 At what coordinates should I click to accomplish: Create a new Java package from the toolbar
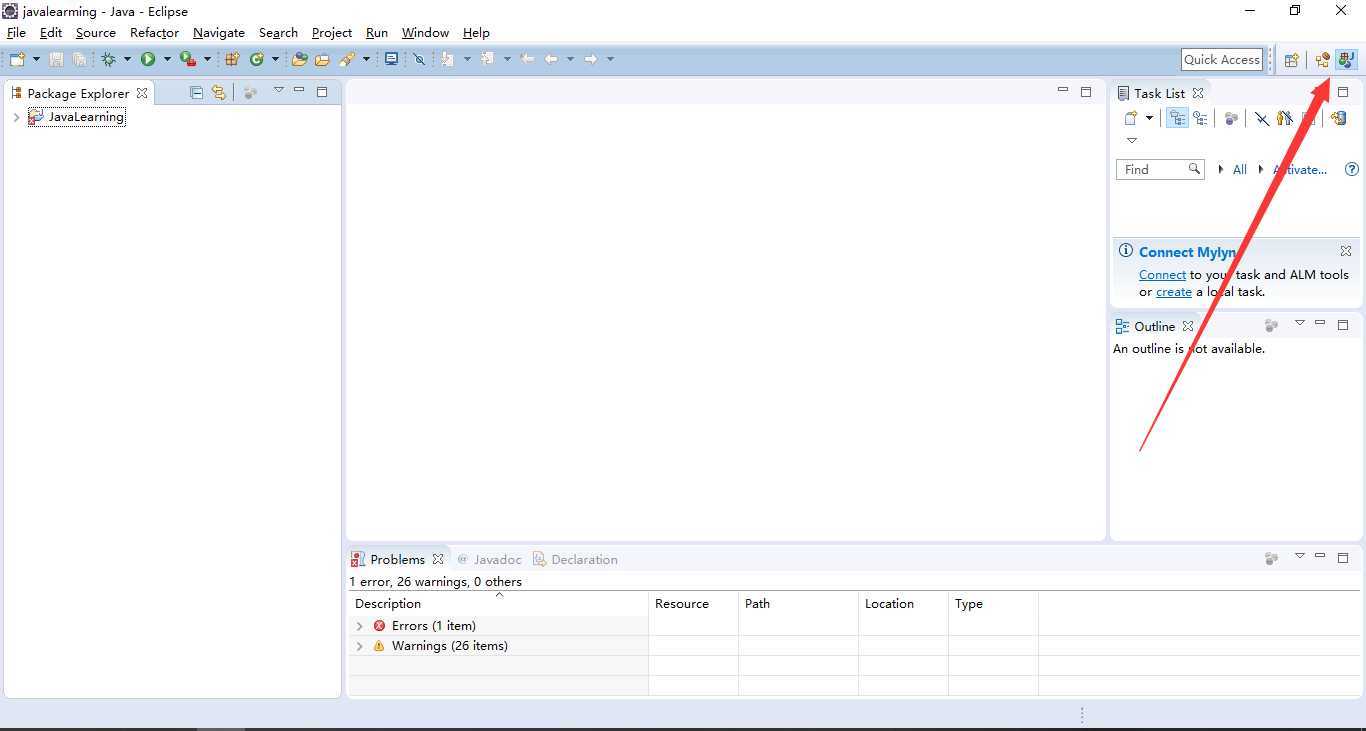tap(232, 59)
